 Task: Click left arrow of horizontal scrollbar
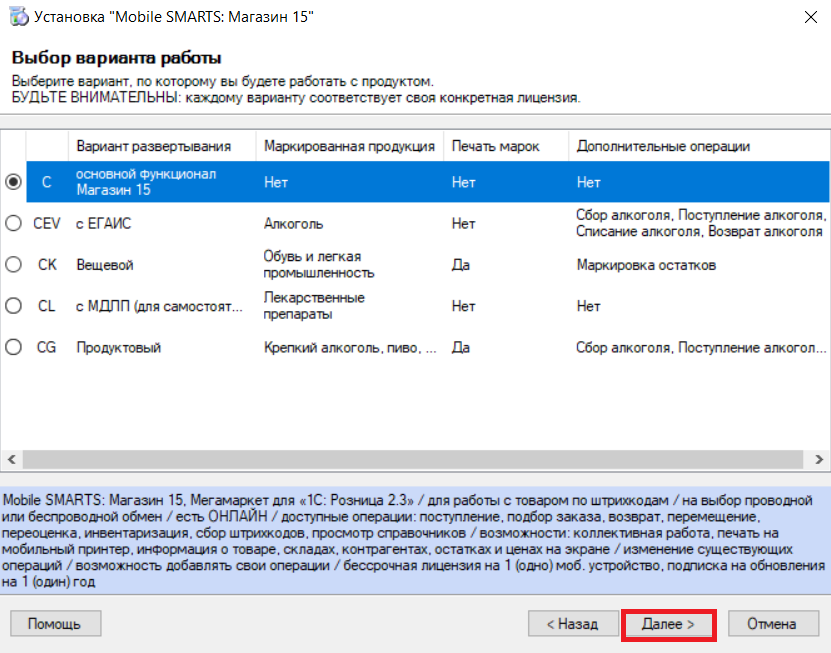[12, 459]
